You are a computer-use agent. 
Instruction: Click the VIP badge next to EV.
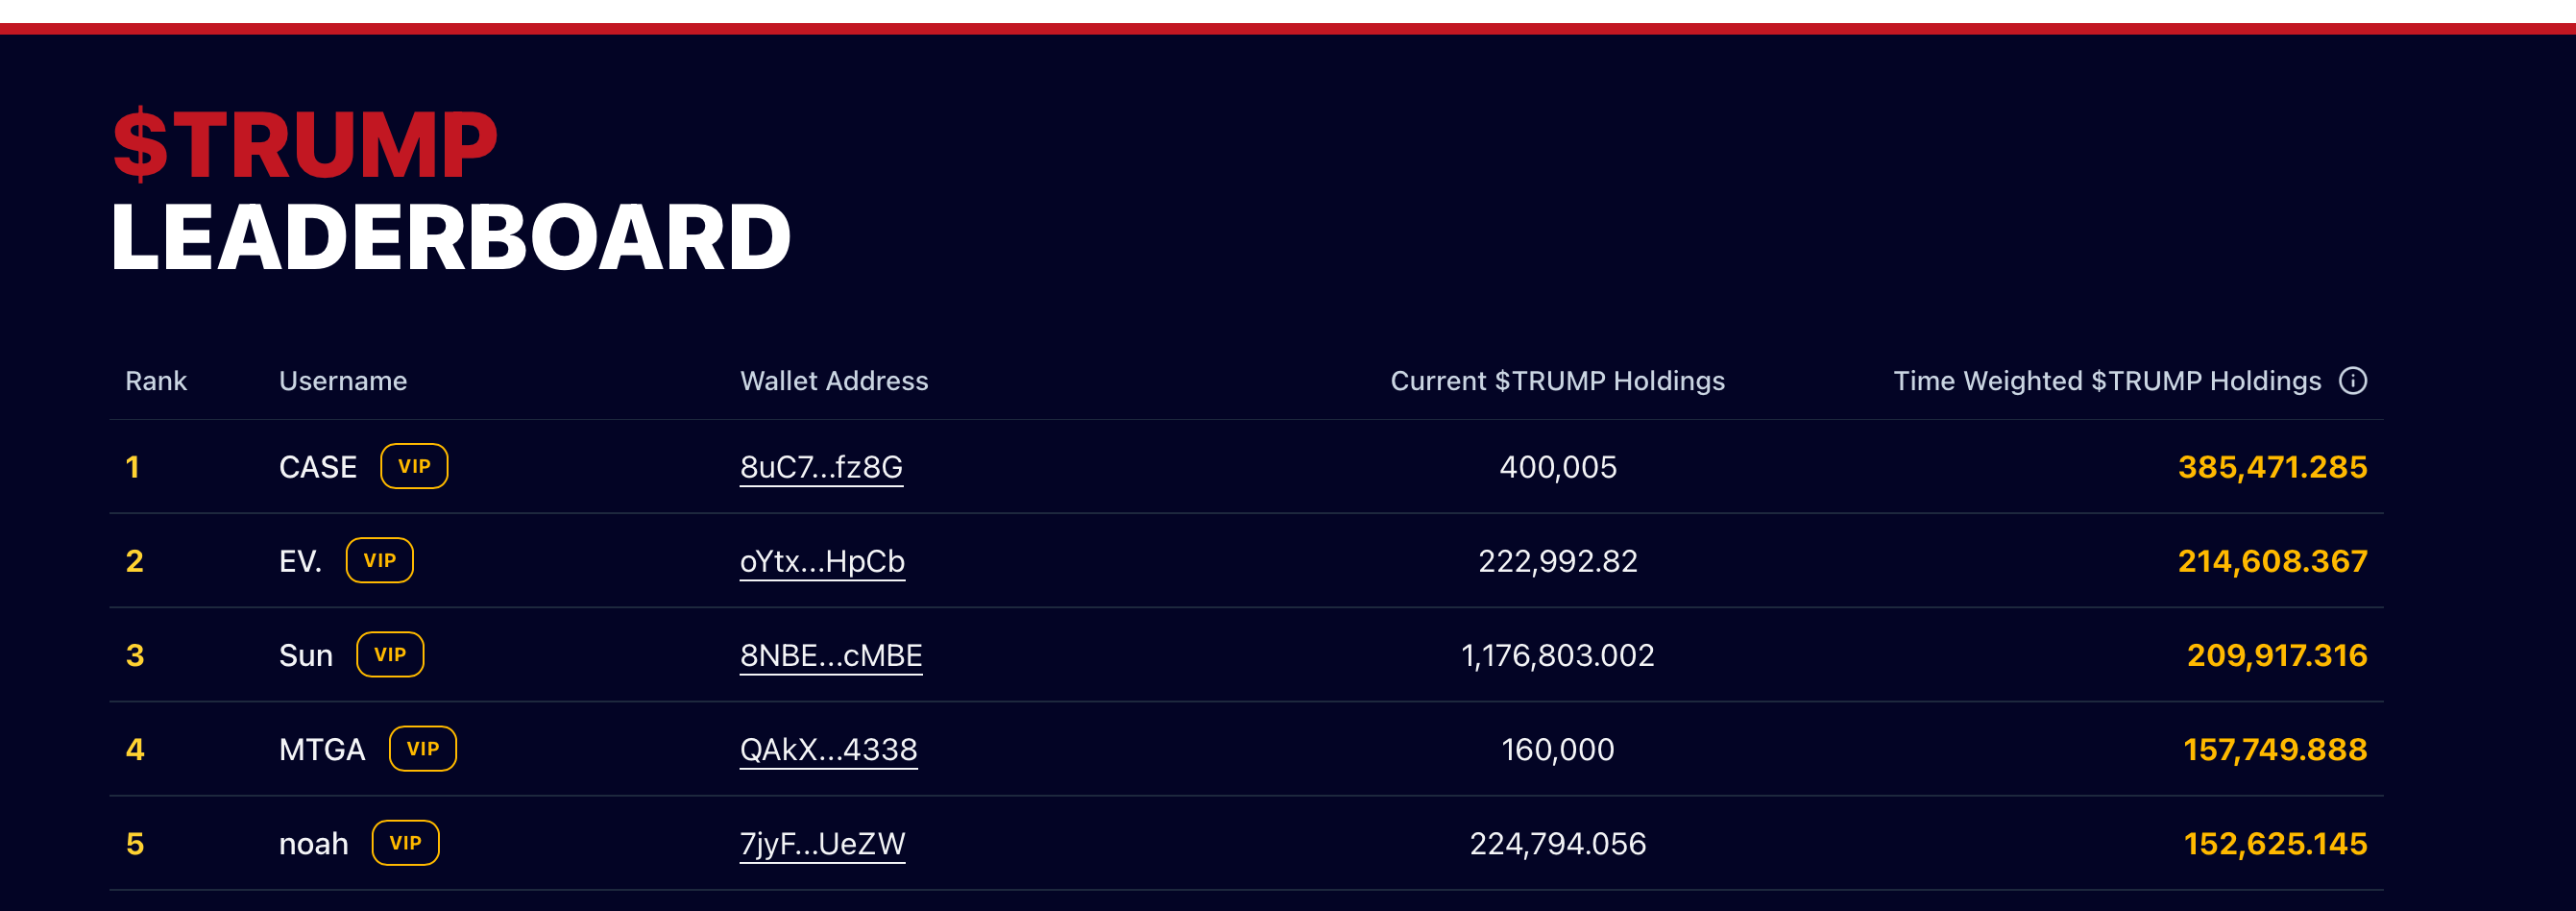click(x=379, y=561)
